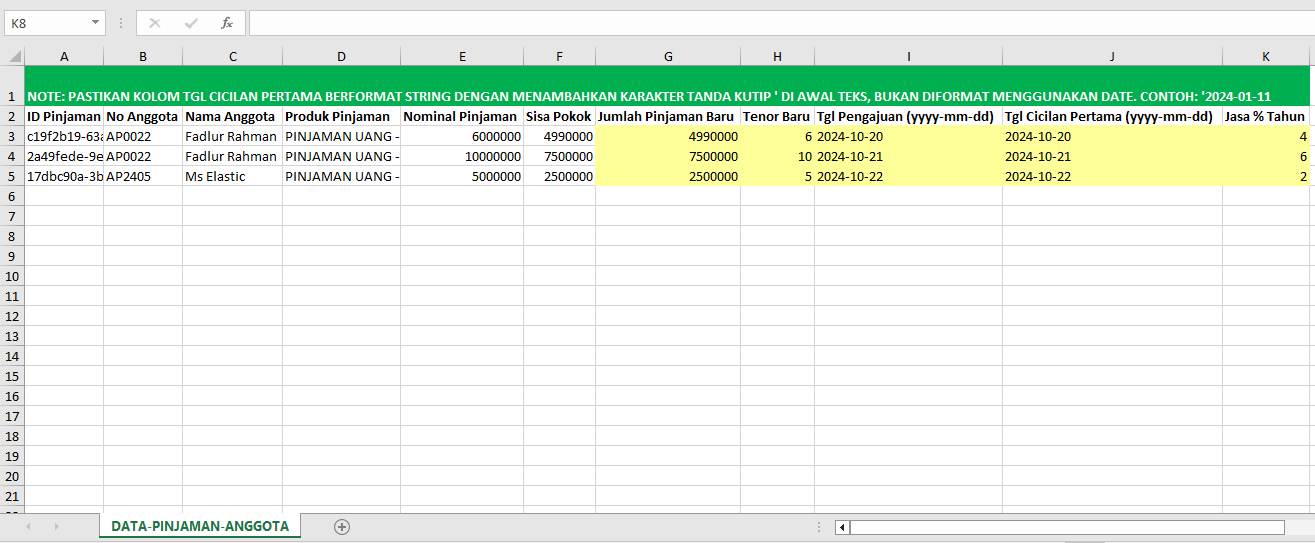Click 'Produk Pinjaman' header cell
This screenshot has width=1315, height=543.
click(342, 116)
